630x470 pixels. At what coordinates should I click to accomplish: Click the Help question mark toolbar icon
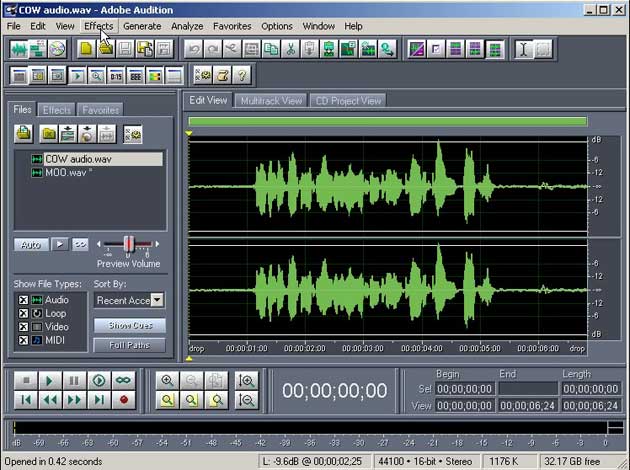(243, 75)
